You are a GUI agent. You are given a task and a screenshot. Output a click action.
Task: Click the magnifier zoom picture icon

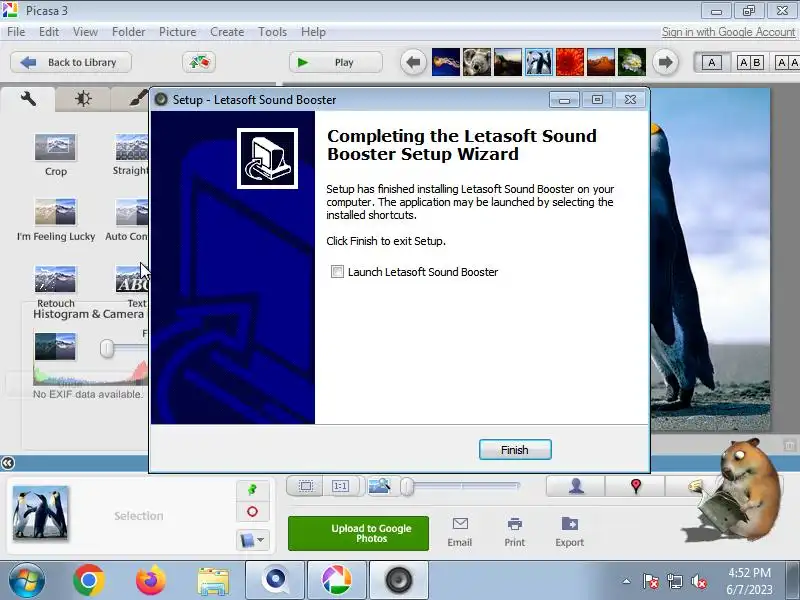pyautogui.click(x=379, y=486)
